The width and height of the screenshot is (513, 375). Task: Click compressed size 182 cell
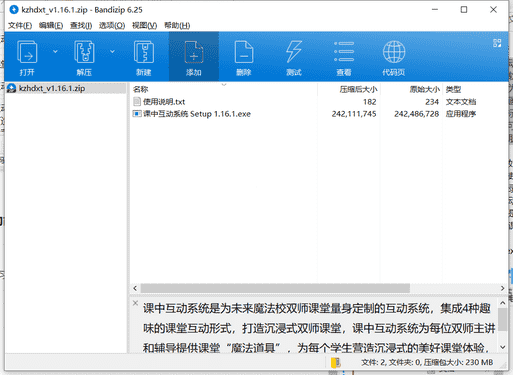coord(370,102)
